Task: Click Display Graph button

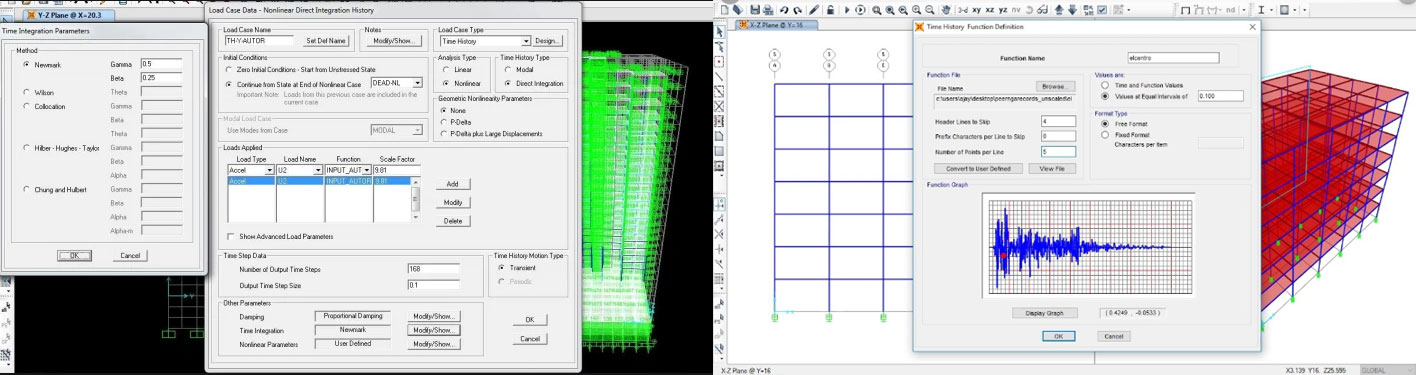Action: click(x=1045, y=313)
